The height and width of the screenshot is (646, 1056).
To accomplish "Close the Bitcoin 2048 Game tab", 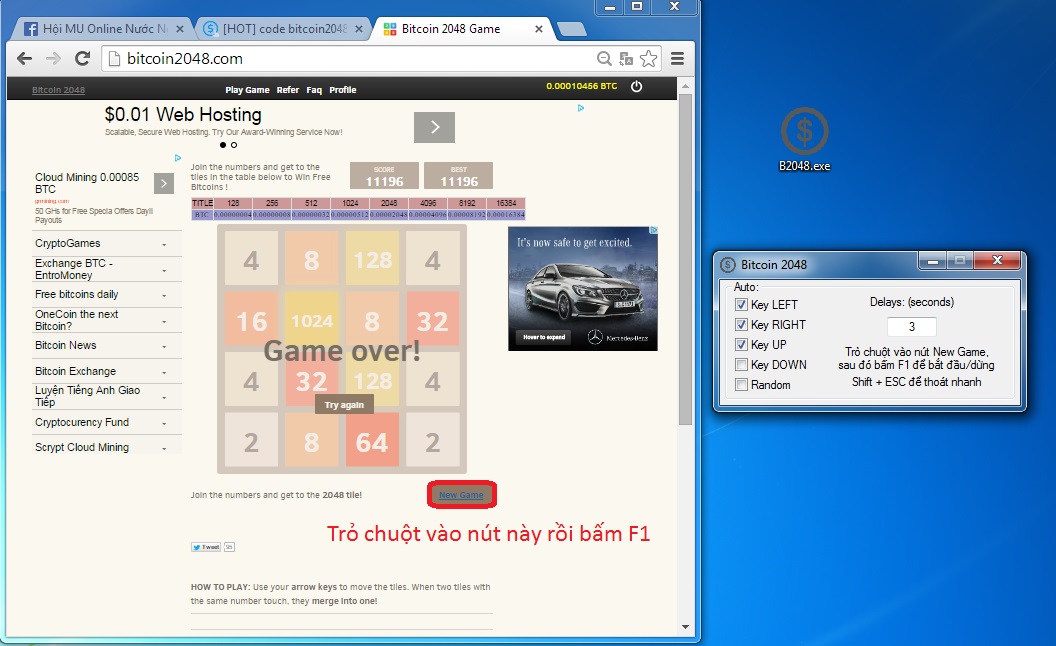I will point(538,29).
